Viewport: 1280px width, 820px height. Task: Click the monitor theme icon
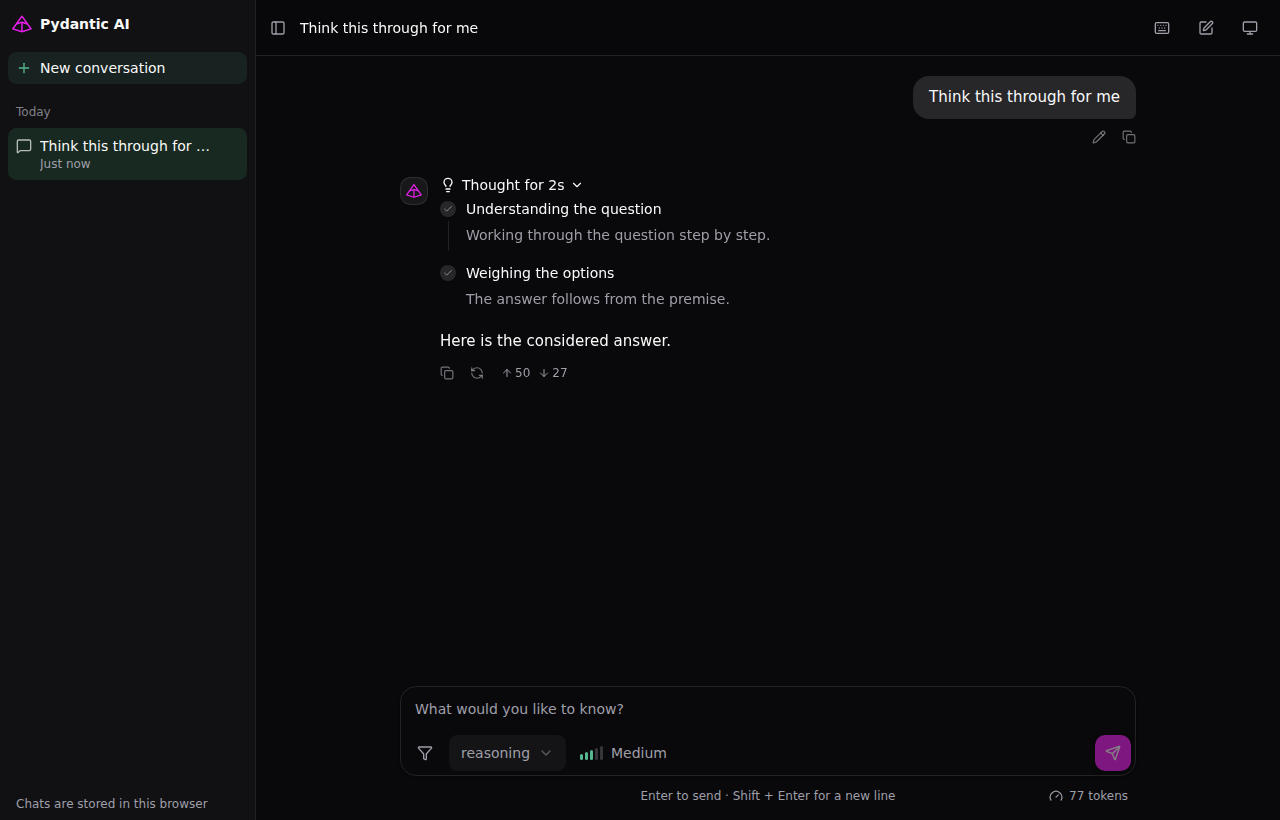point(1250,28)
